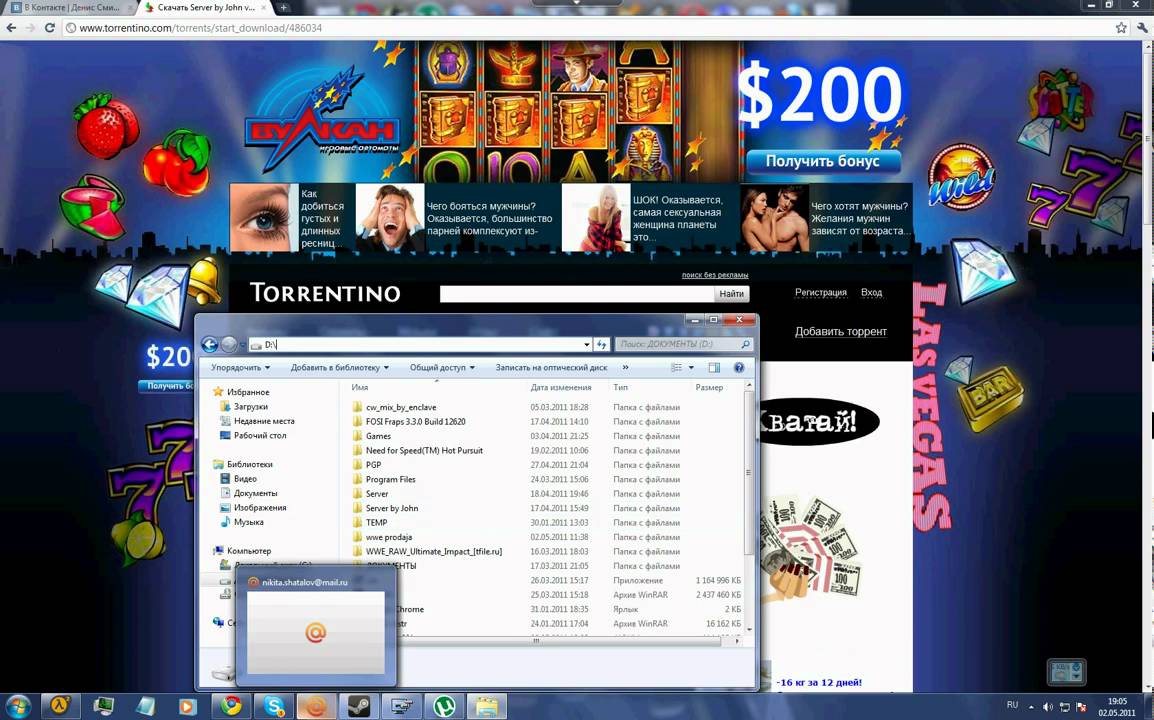Viewport: 1154px width, 720px height.
Task: Open Skype from the taskbar
Action: [x=274, y=706]
